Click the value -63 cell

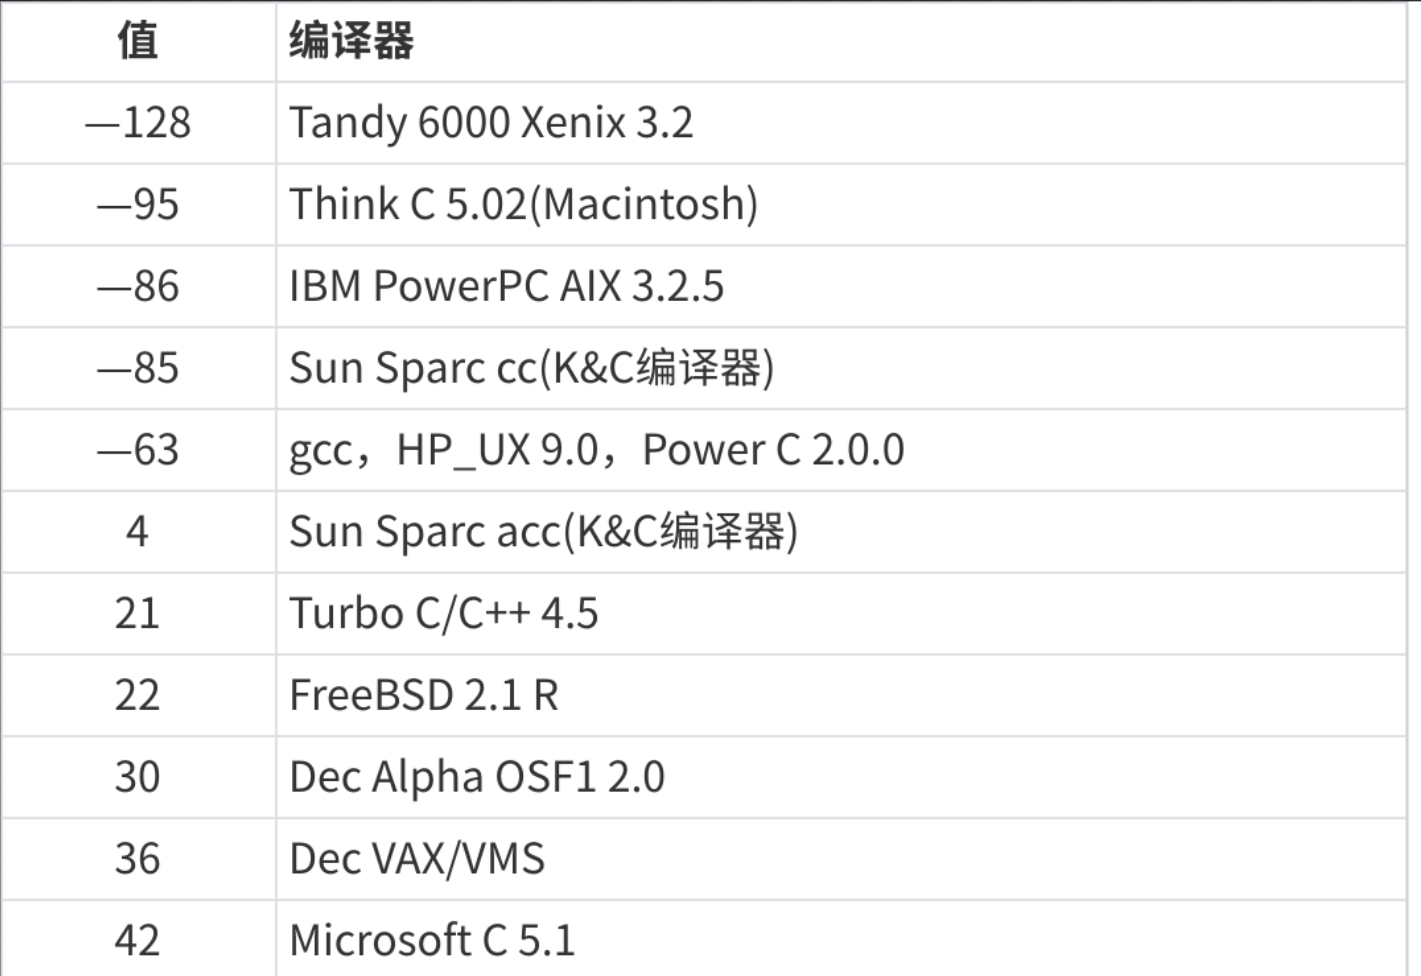[x=138, y=450]
